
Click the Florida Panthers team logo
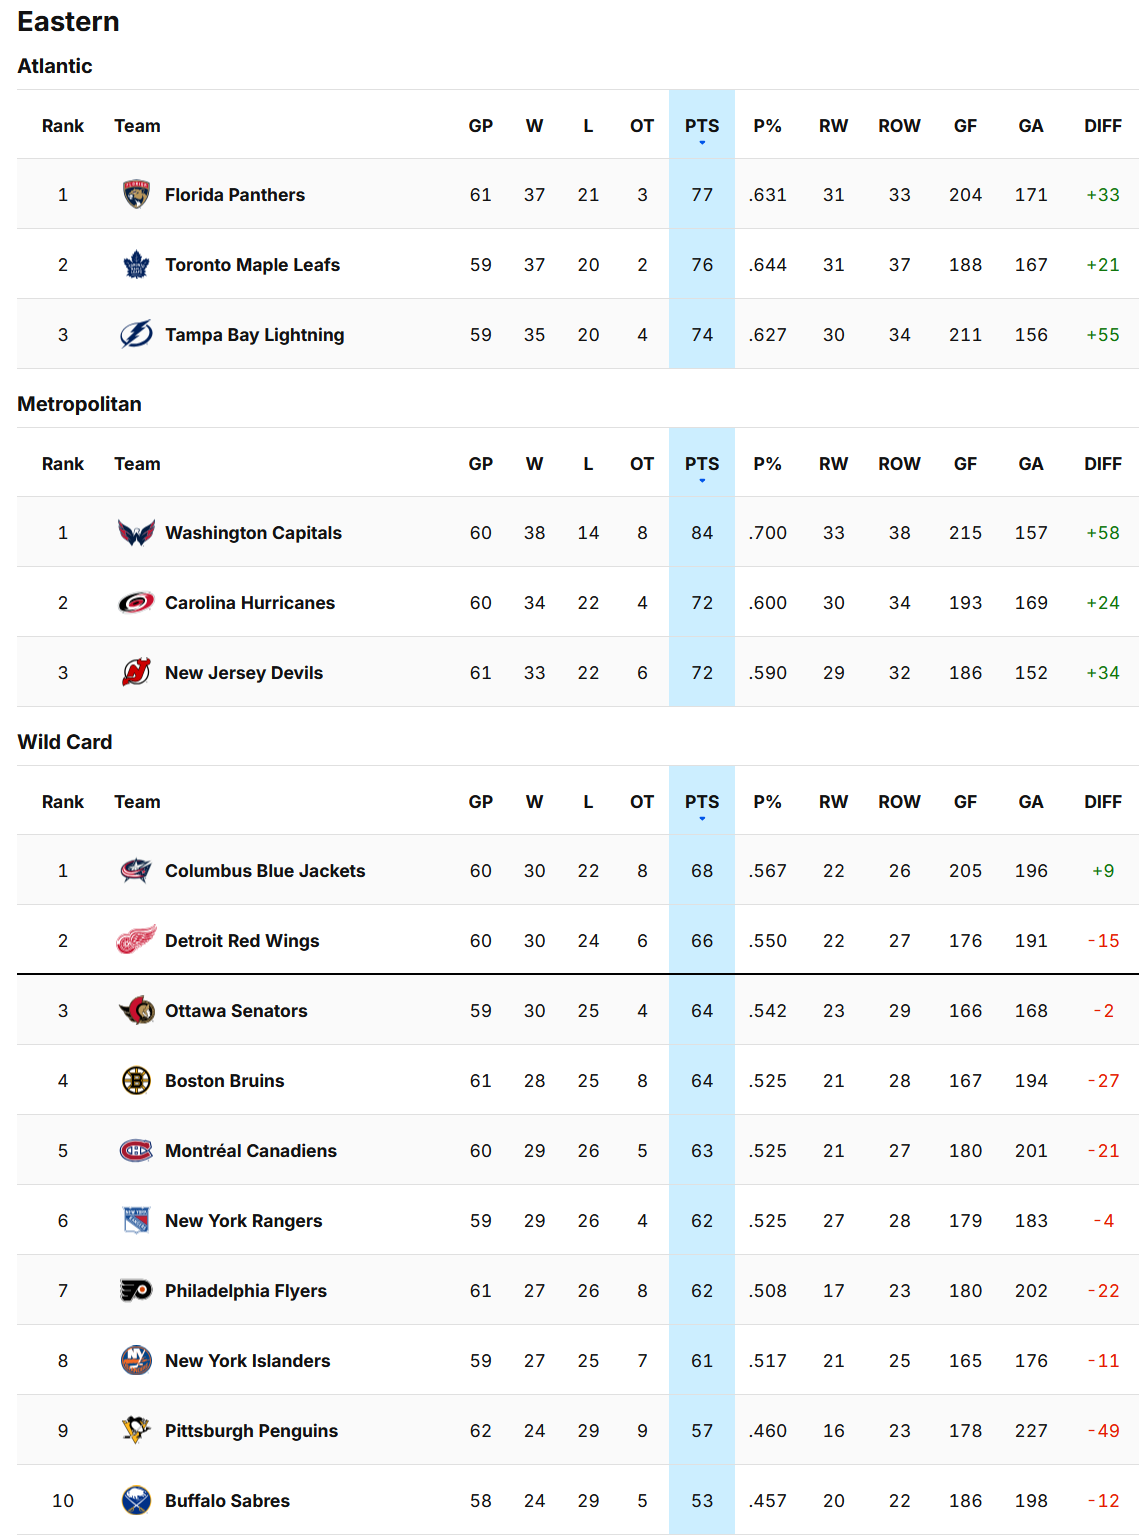pyautogui.click(x=136, y=194)
